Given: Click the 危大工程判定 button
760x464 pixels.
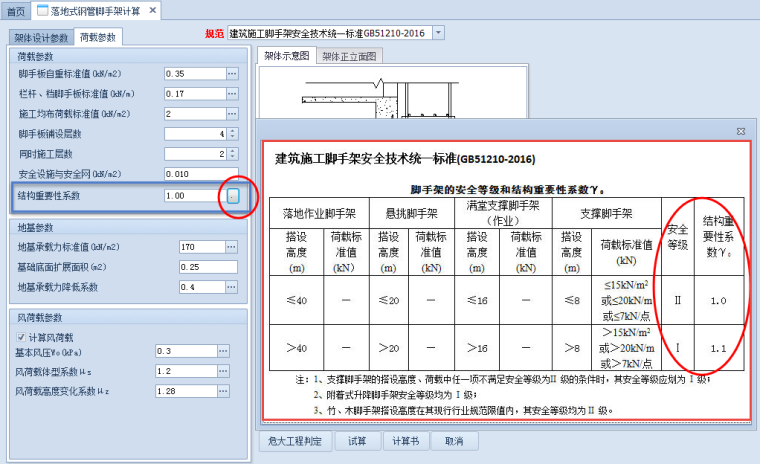Looking at the screenshot, I should (295, 441).
